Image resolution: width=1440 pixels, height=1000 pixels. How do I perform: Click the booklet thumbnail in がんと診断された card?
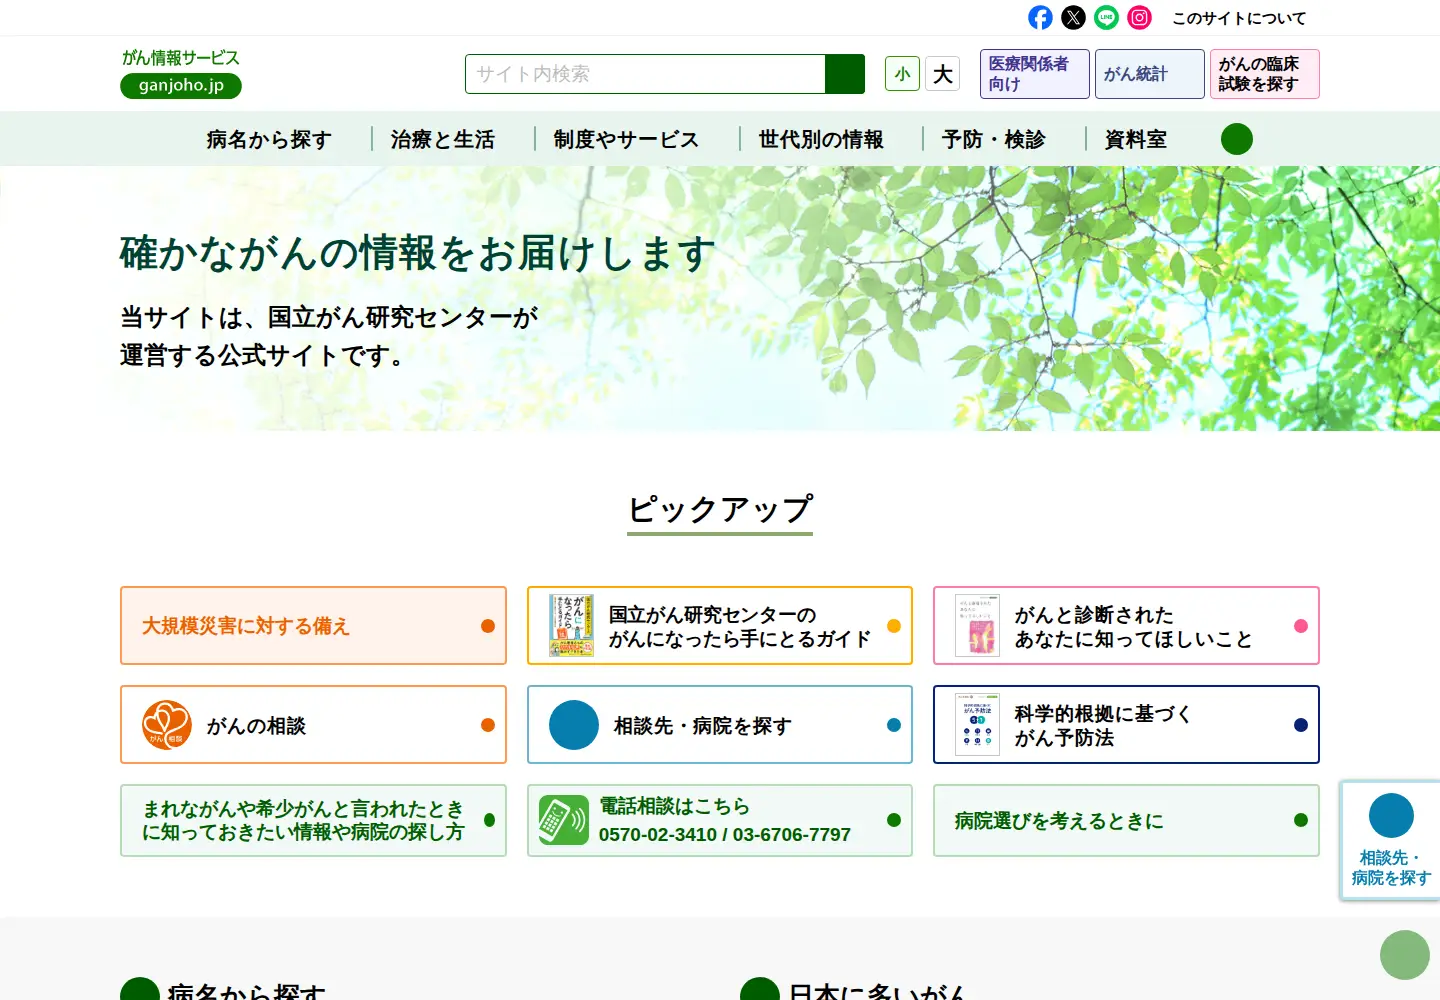pos(977,626)
